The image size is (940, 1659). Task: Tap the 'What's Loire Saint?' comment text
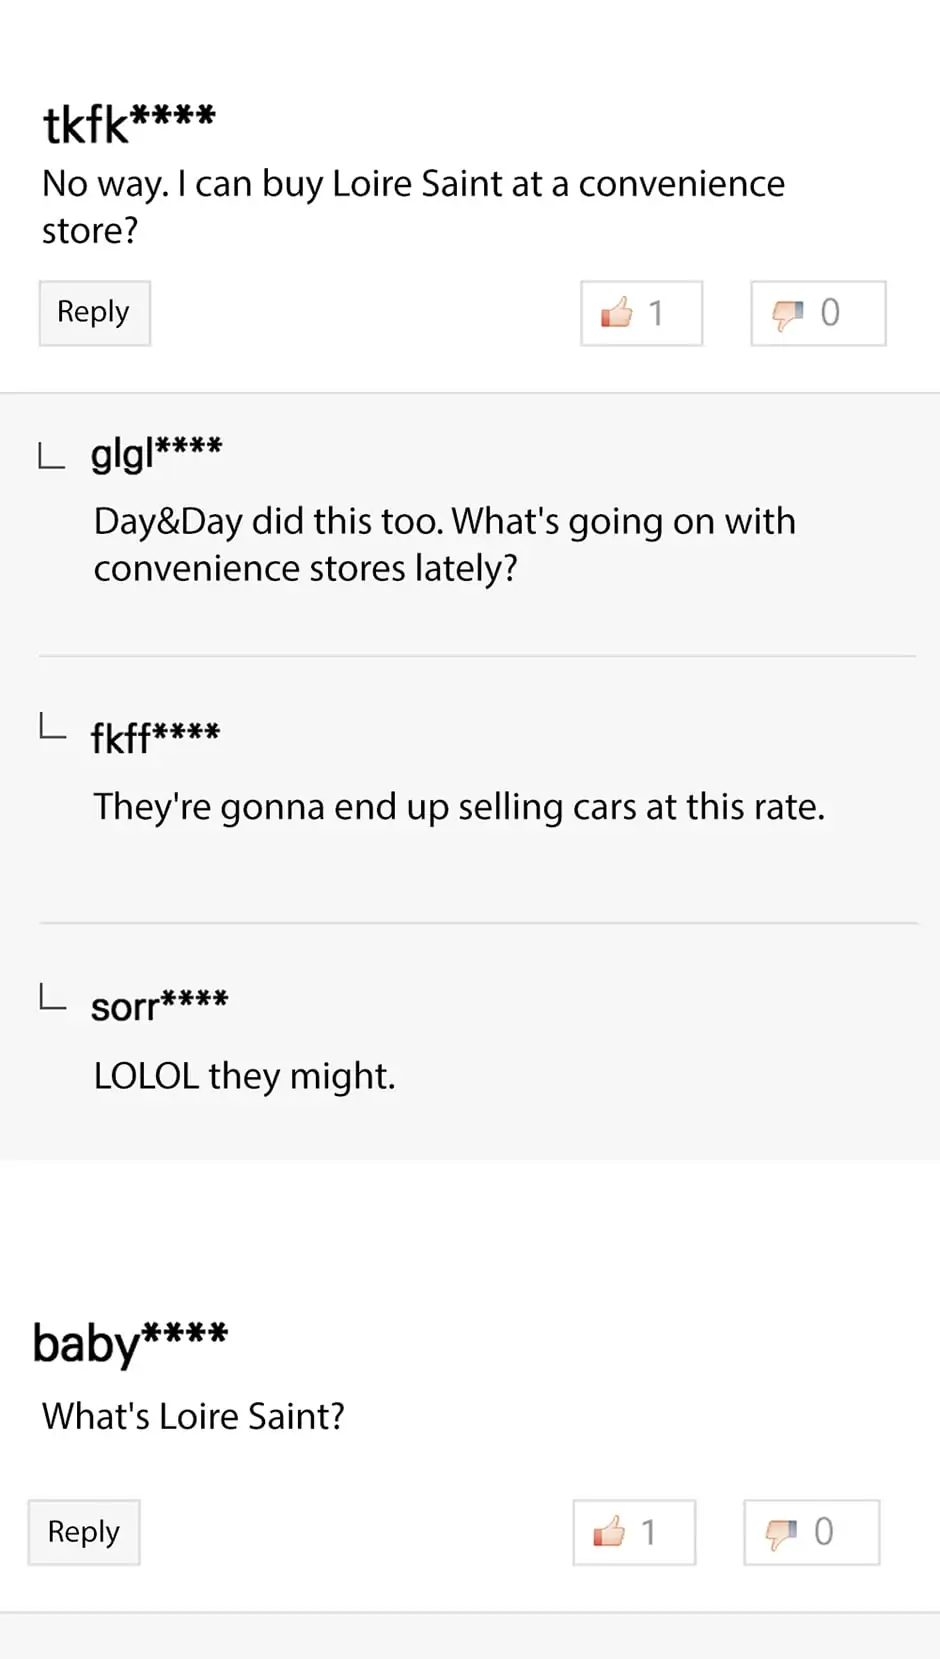[x=193, y=1416]
